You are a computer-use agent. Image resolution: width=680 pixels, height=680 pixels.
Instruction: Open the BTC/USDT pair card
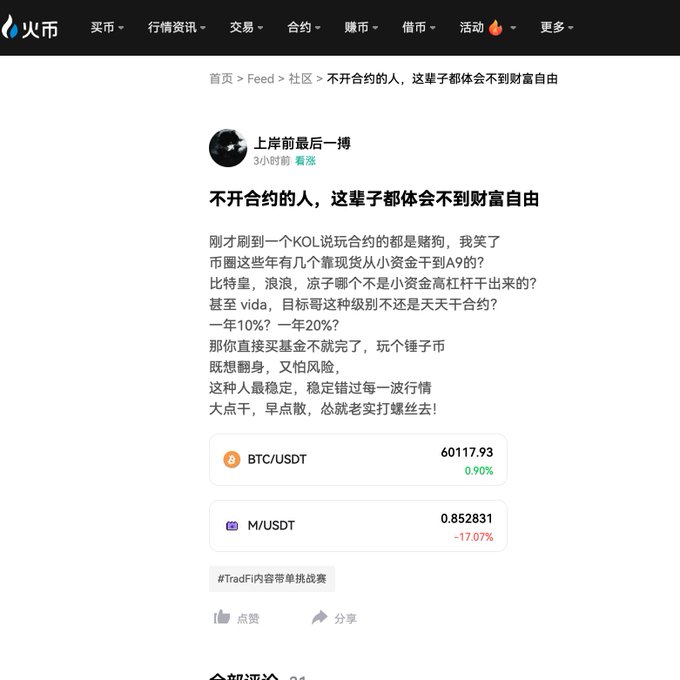point(358,460)
